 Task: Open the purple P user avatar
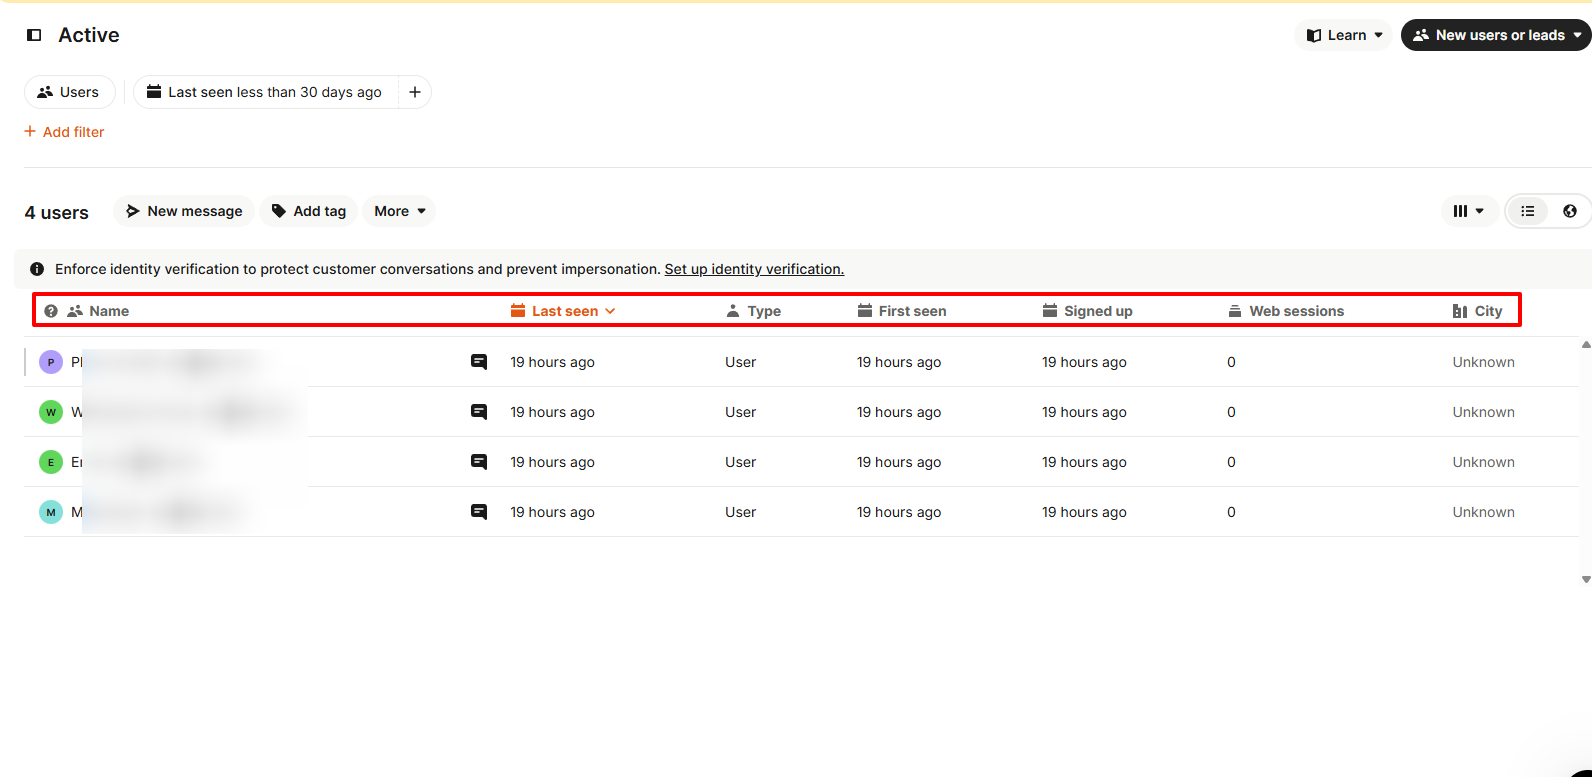coord(51,362)
